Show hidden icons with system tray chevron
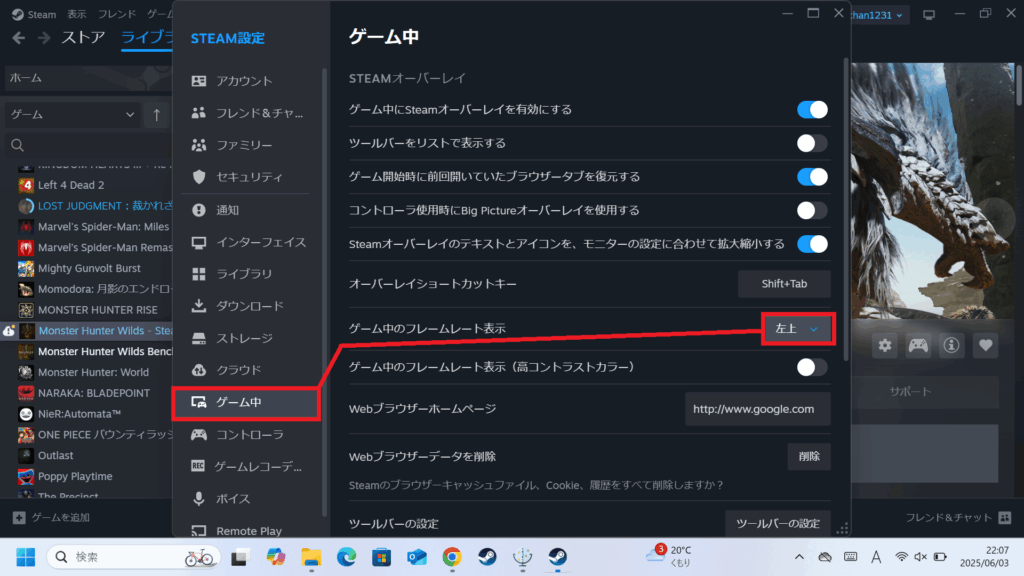 click(x=799, y=557)
